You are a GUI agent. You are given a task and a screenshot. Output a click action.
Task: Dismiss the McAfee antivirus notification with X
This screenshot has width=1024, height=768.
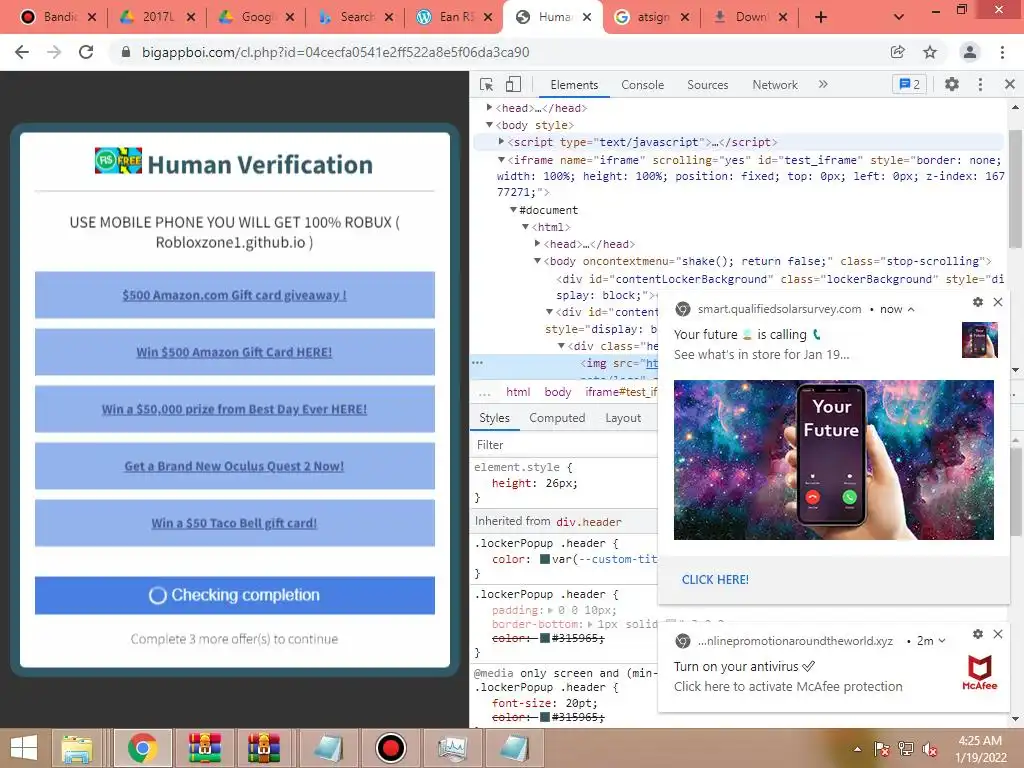click(998, 634)
